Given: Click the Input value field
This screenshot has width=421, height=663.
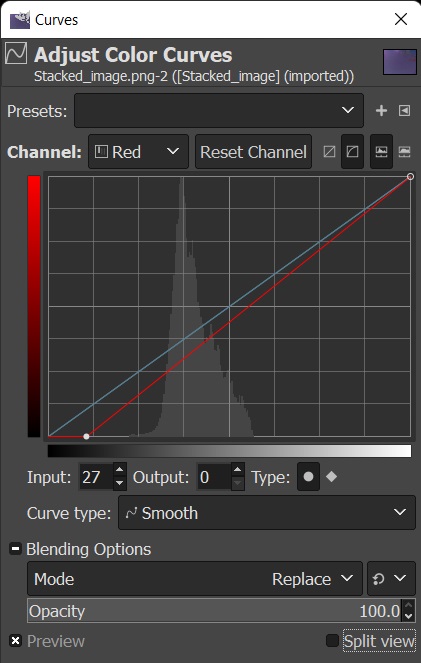Looking at the screenshot, I should (96, 477).
